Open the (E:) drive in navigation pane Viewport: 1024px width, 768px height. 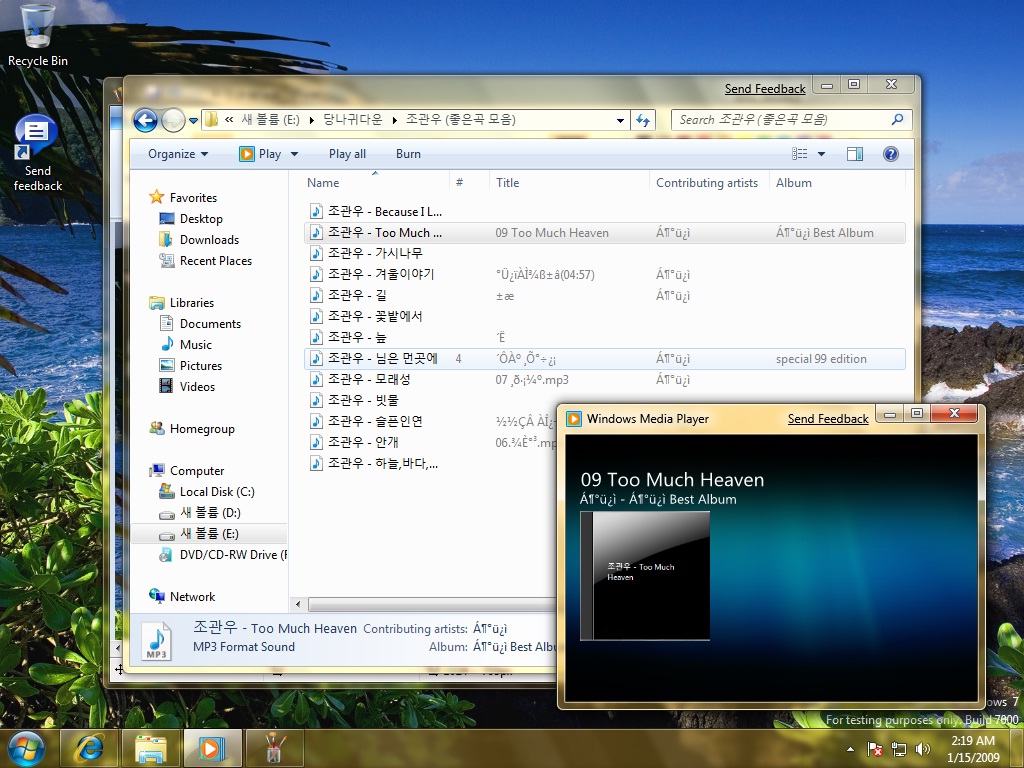point(209,534)
